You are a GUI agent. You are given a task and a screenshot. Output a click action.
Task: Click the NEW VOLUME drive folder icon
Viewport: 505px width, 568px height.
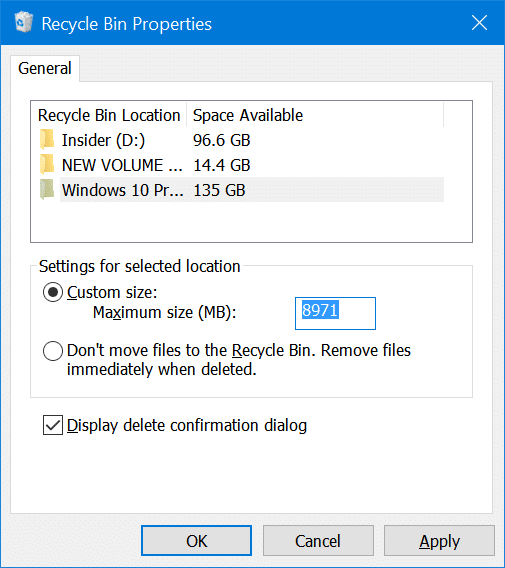click(47, 165)
